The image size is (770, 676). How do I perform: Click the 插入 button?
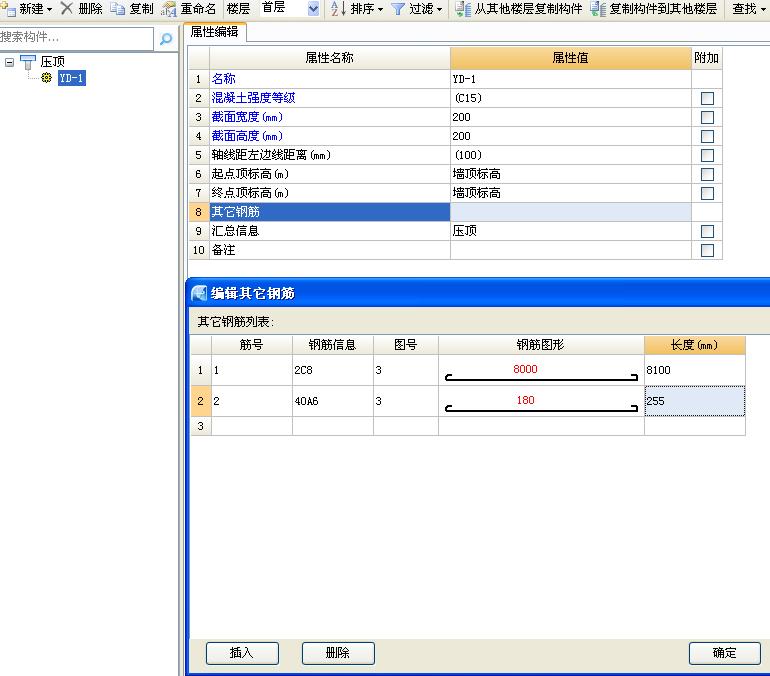[242, 653]
